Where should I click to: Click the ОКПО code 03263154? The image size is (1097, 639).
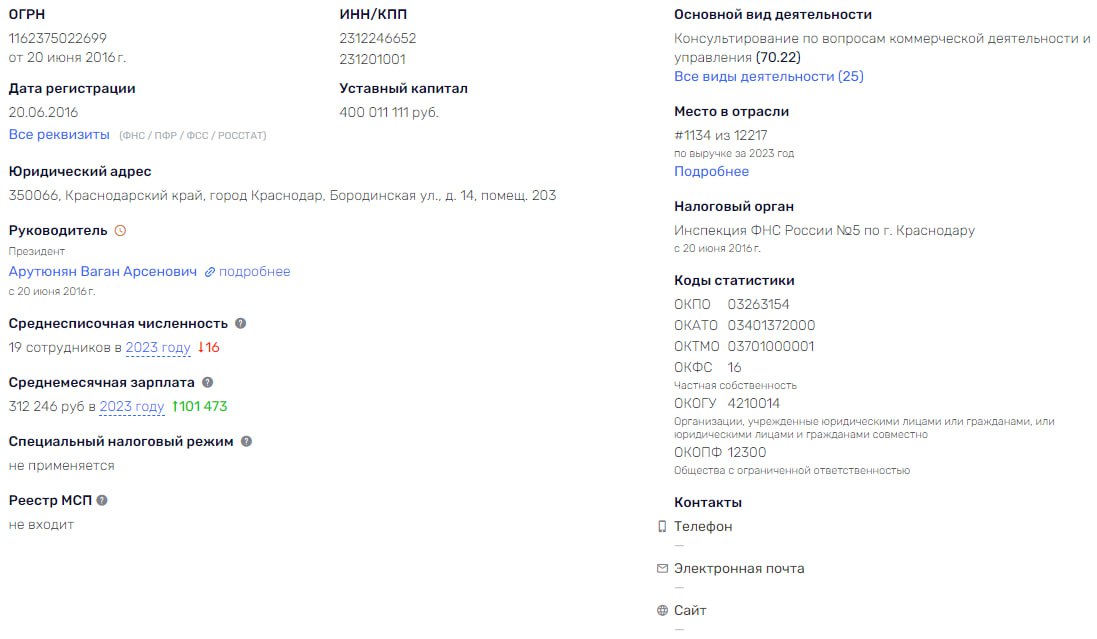[758, 304]
